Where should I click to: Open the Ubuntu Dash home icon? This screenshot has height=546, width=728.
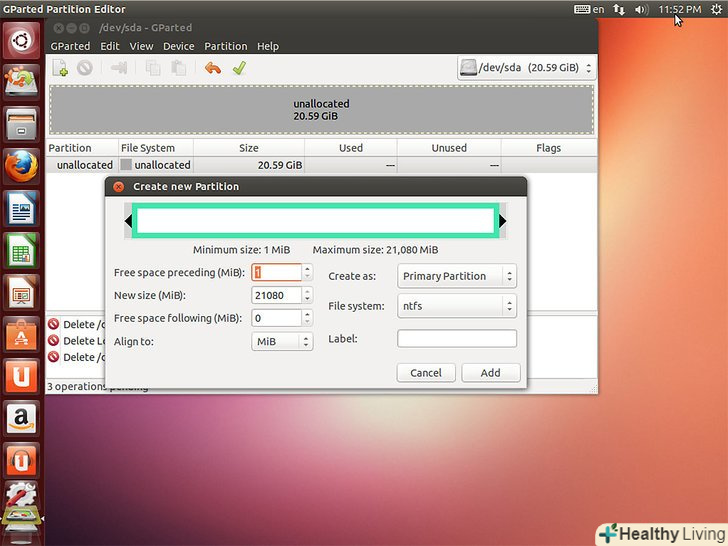point(21,41)
